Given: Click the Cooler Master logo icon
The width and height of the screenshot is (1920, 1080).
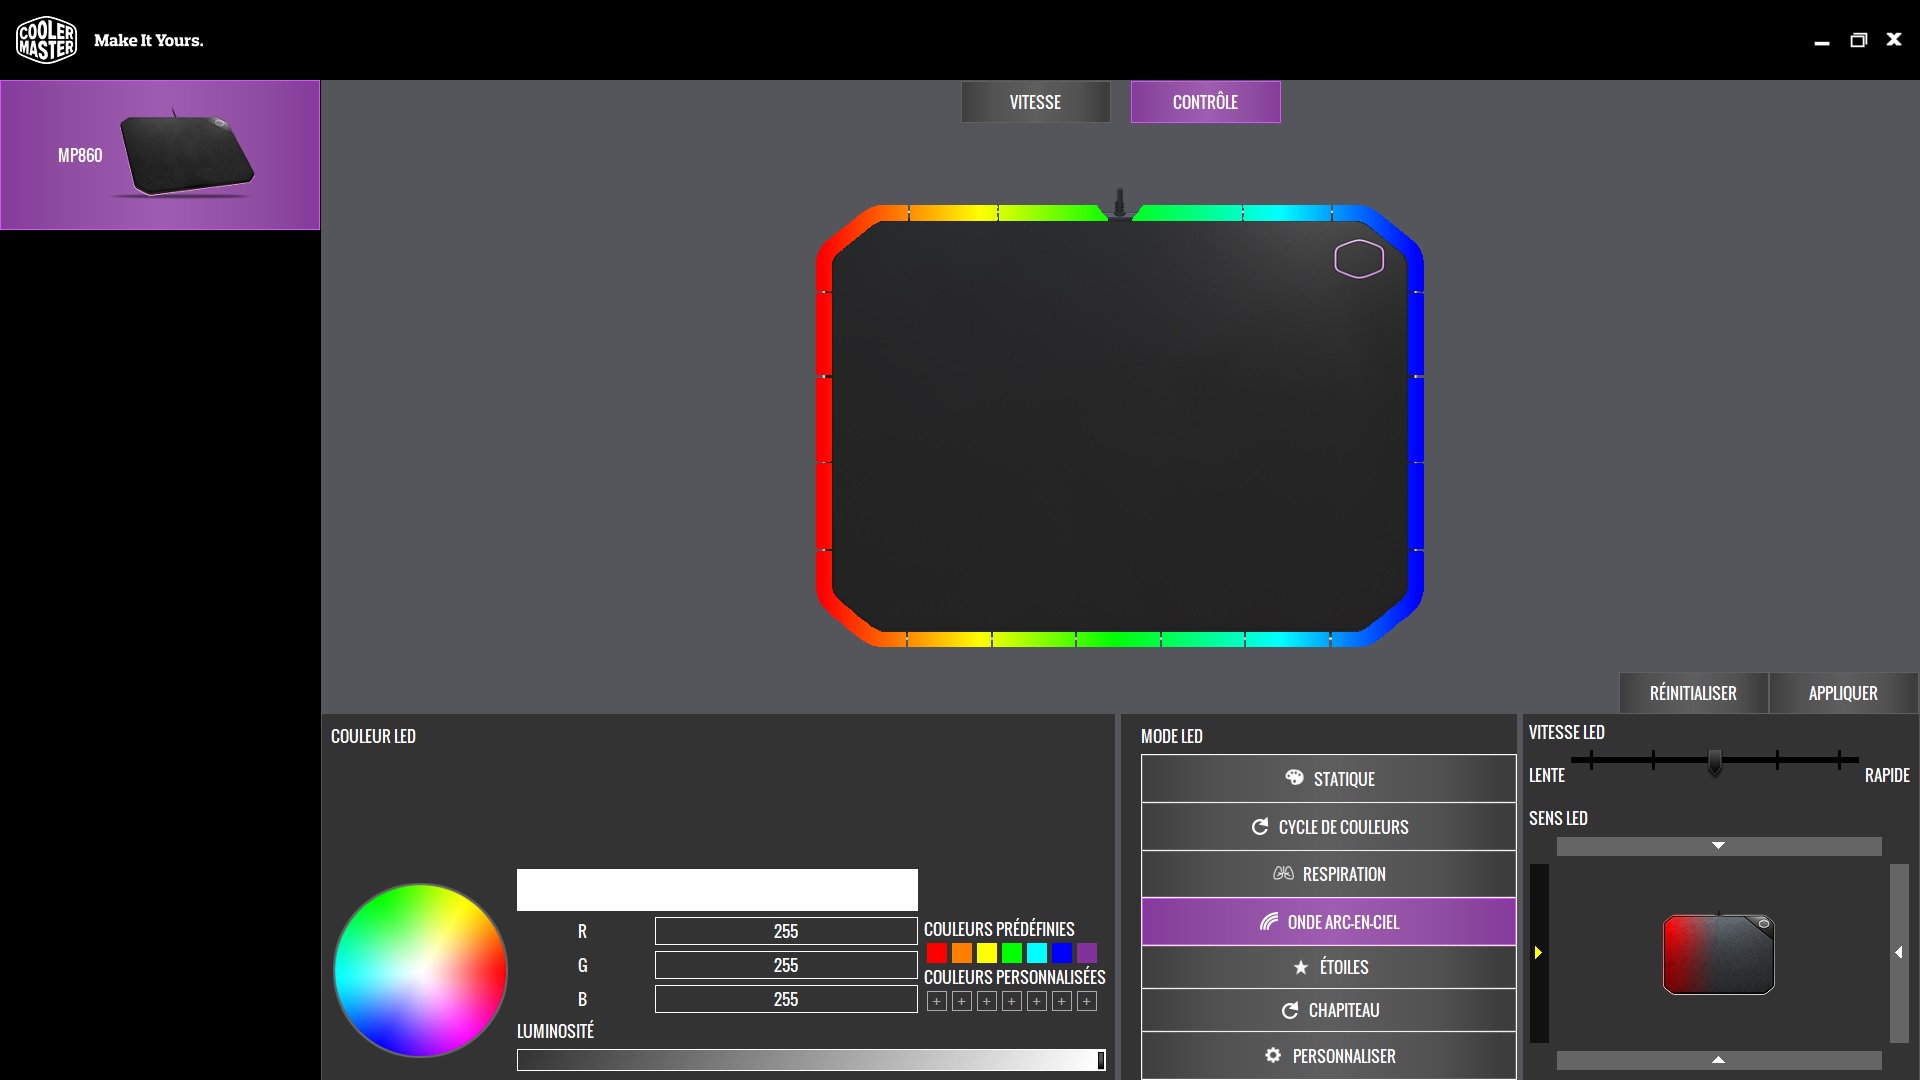Looking at the screenshot, I should pyautogui.click(x=46, y=40).
